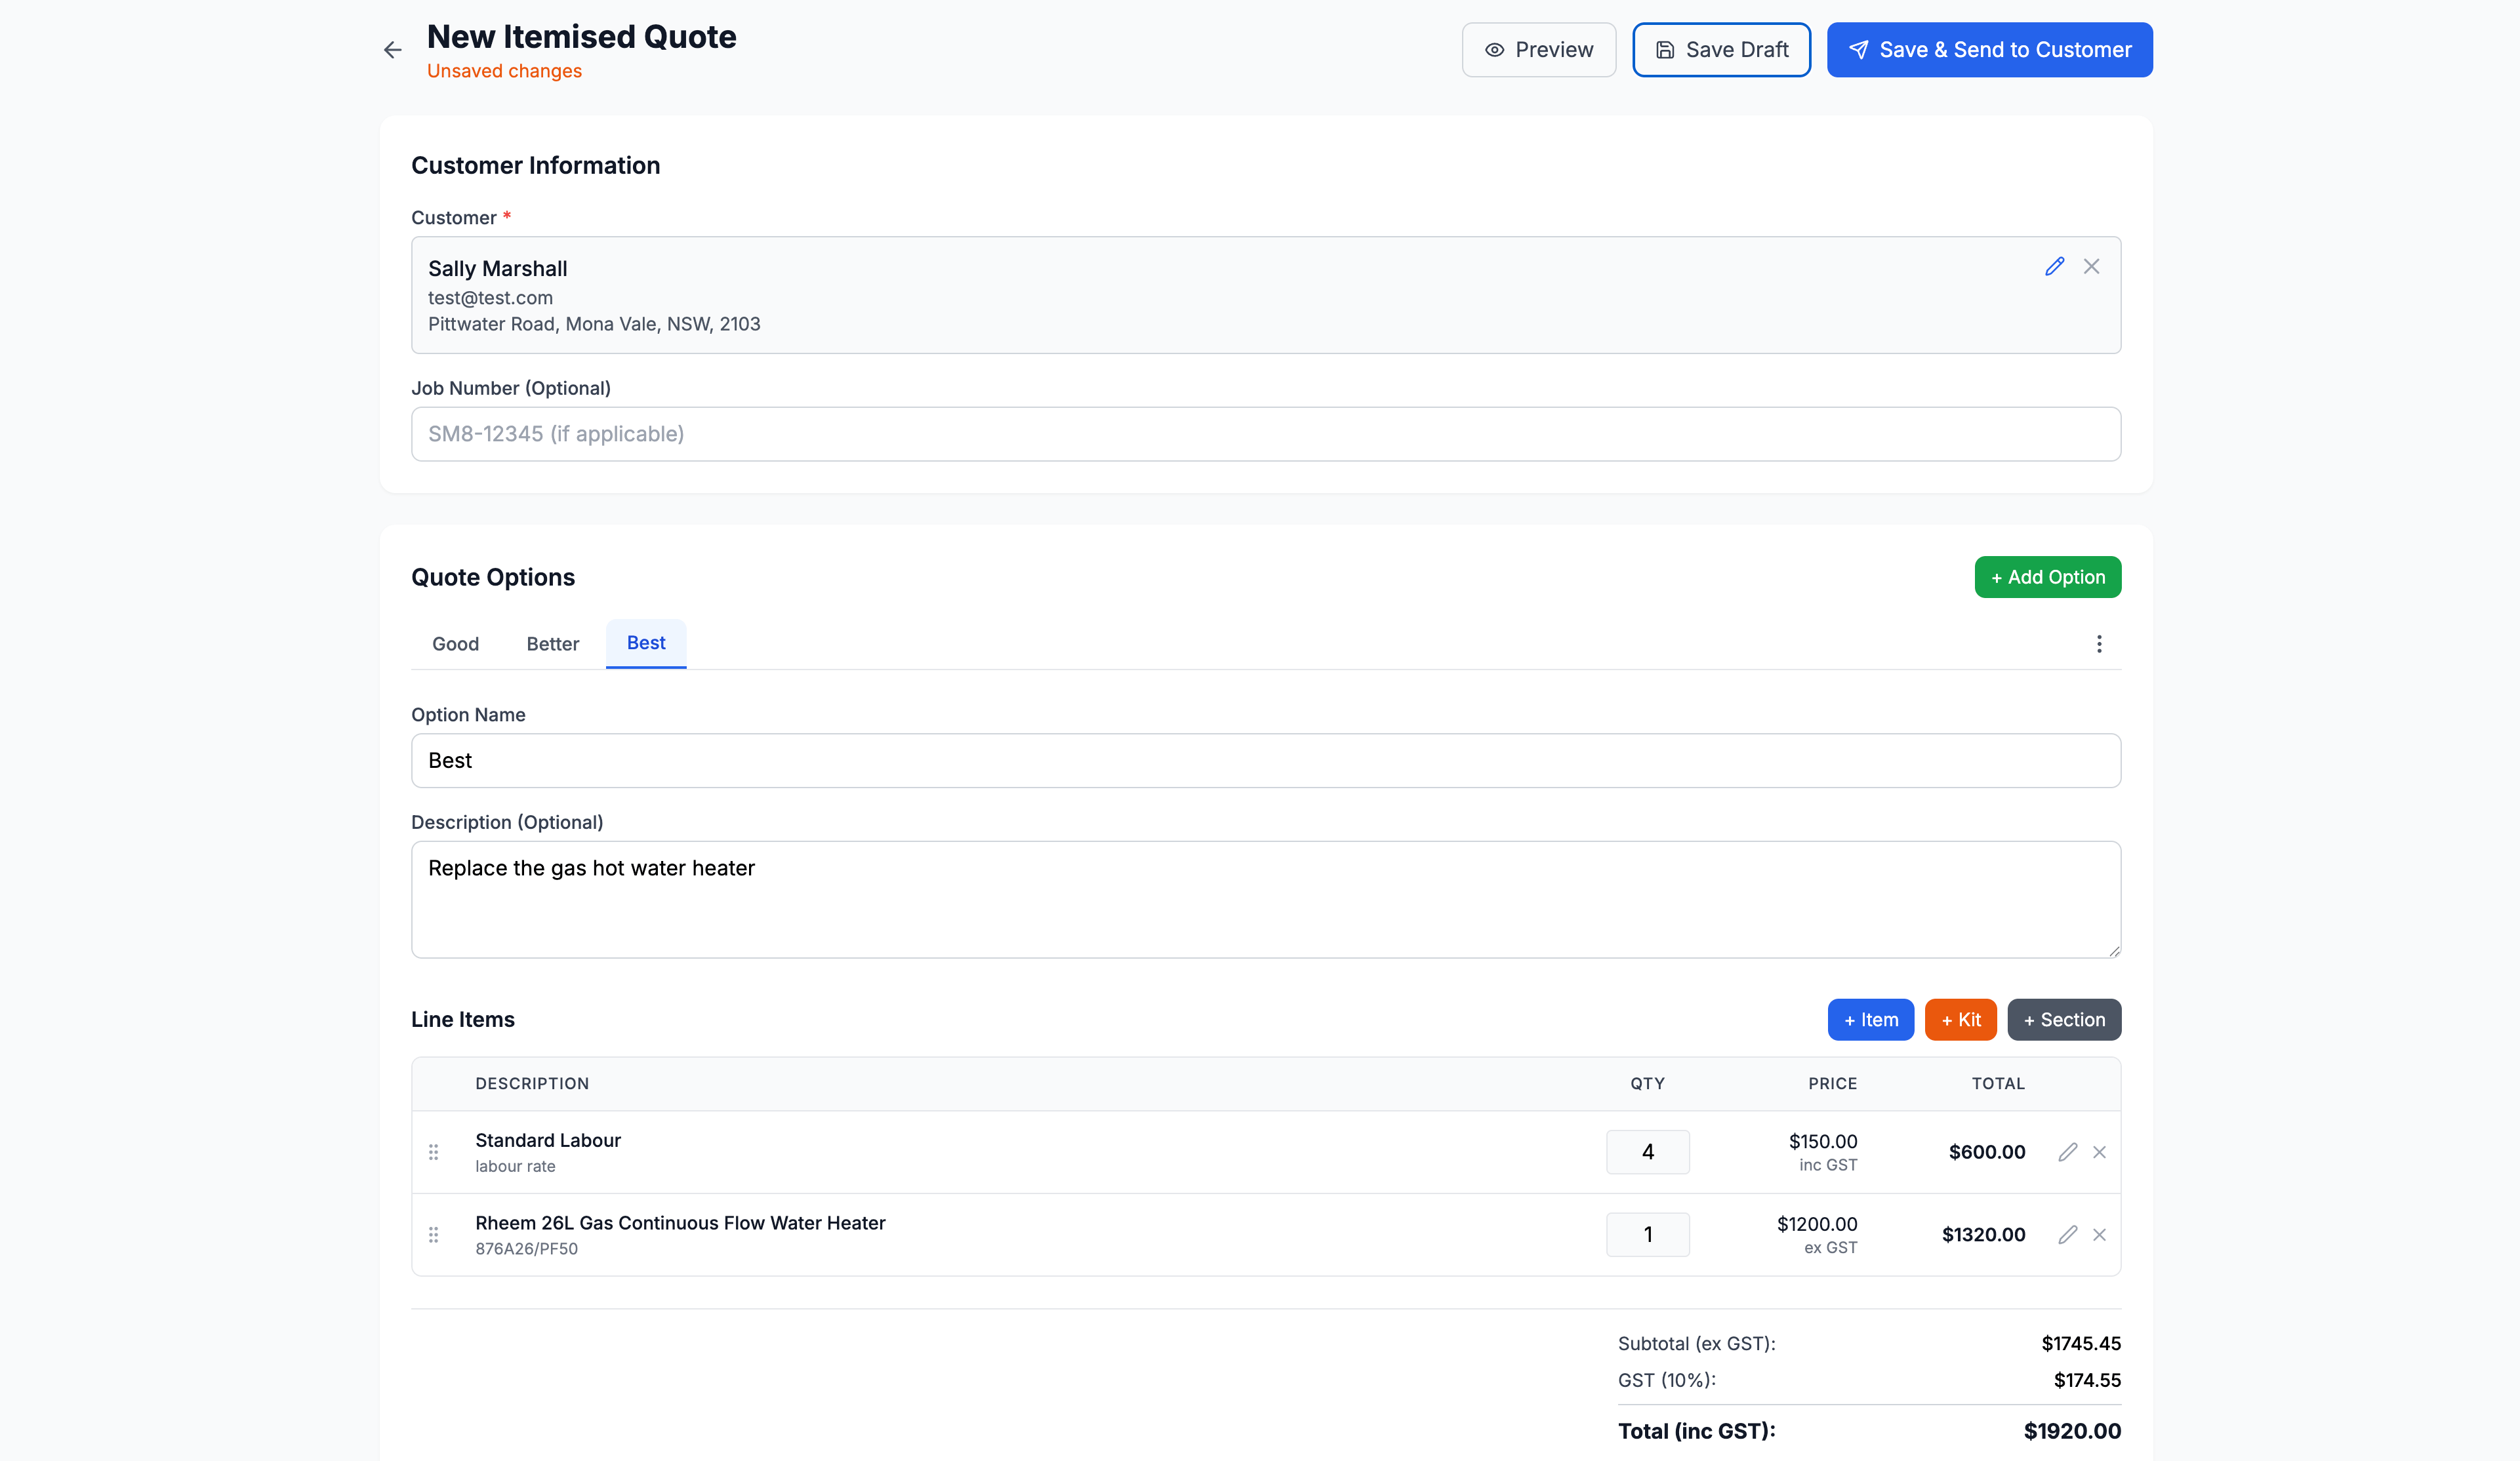The height and width of the screenshot is (1461, 2520).
Task: Open the quote option overflow menu
Action: click(x=2100, y=644)
